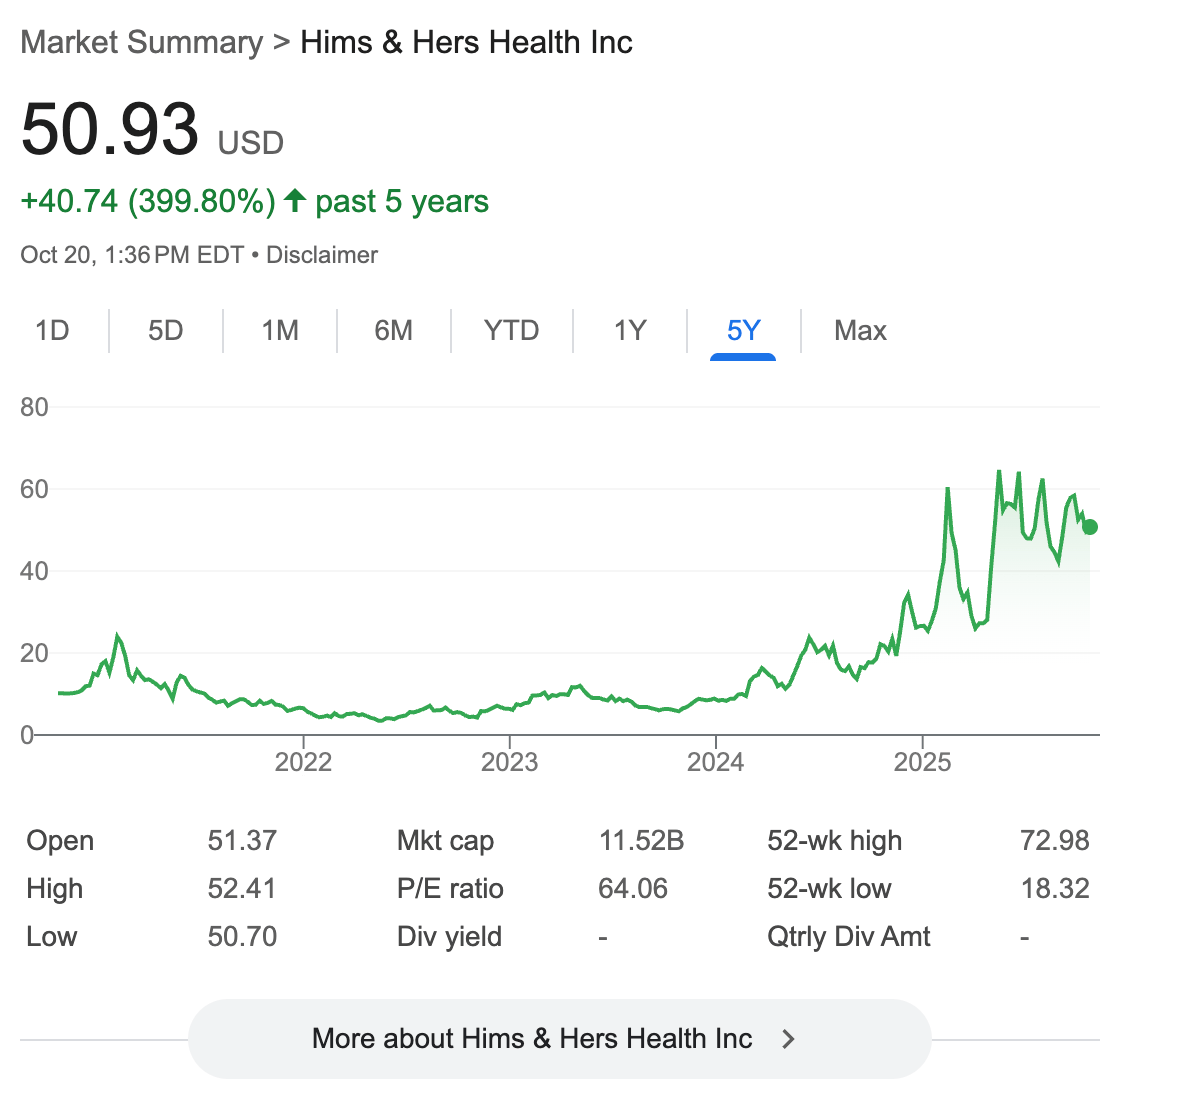Select the 1D time range tab

coord(52,331)
